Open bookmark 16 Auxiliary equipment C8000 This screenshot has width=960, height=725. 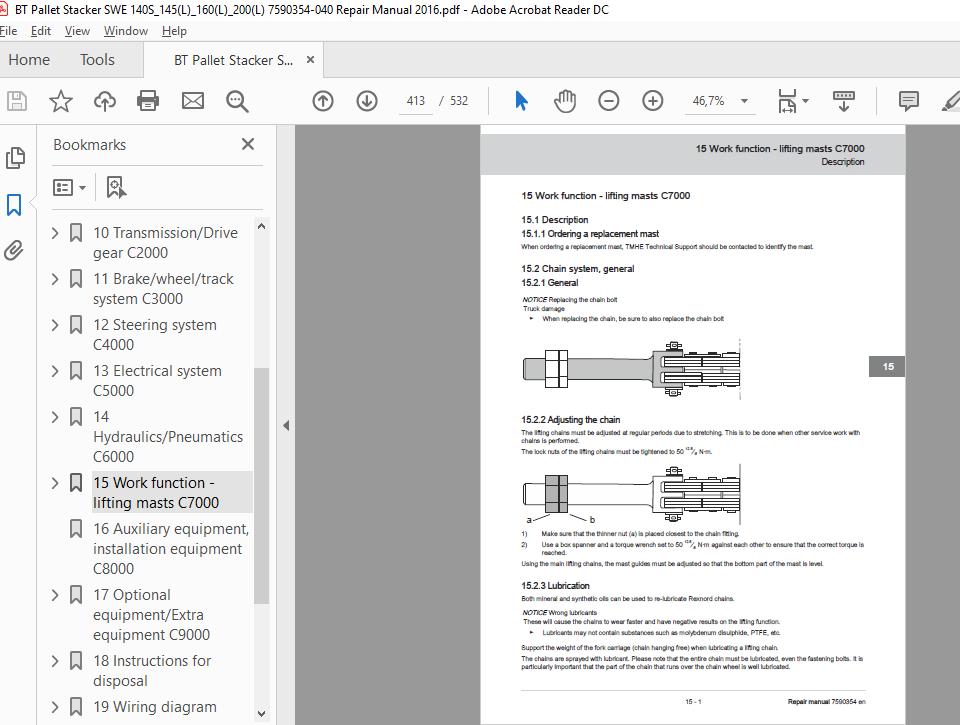(171, 549)
